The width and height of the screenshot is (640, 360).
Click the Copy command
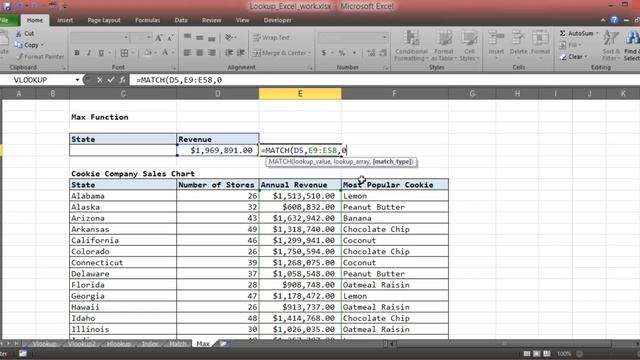(29, 45)
